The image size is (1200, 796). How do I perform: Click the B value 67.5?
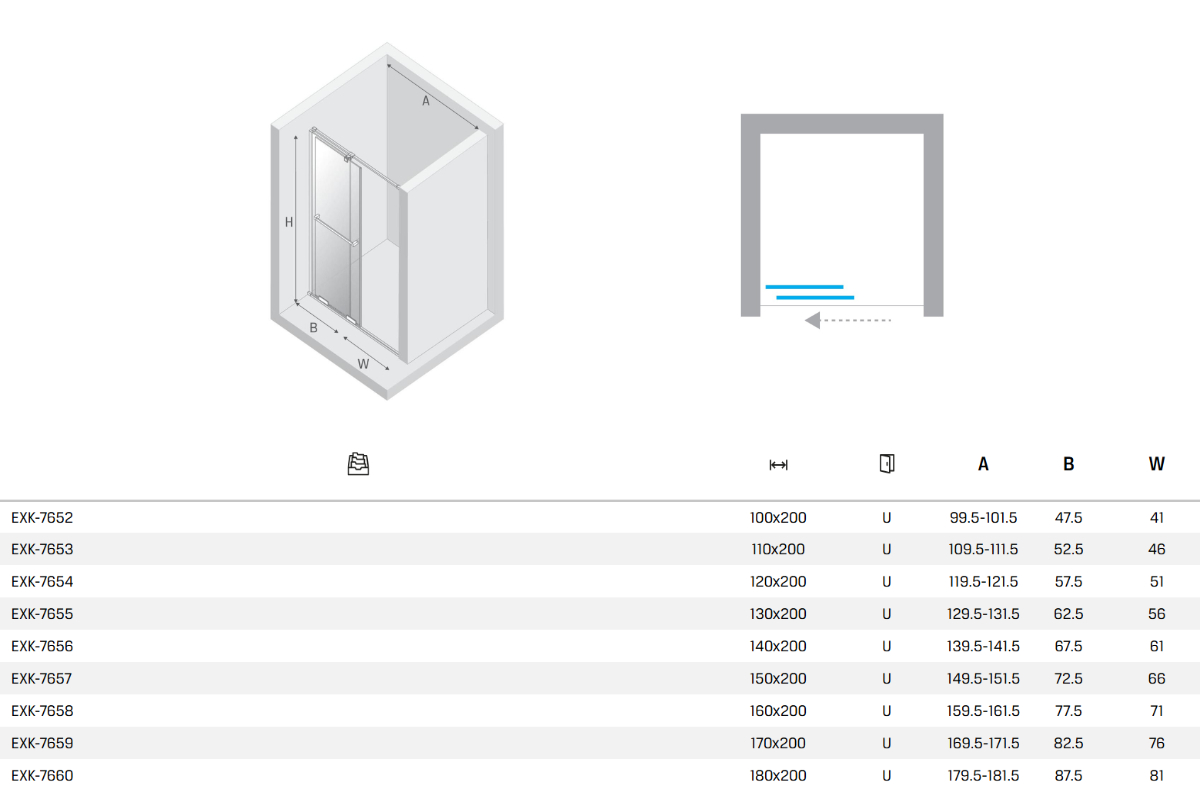pyautogui.click(x=1069, y=646)
